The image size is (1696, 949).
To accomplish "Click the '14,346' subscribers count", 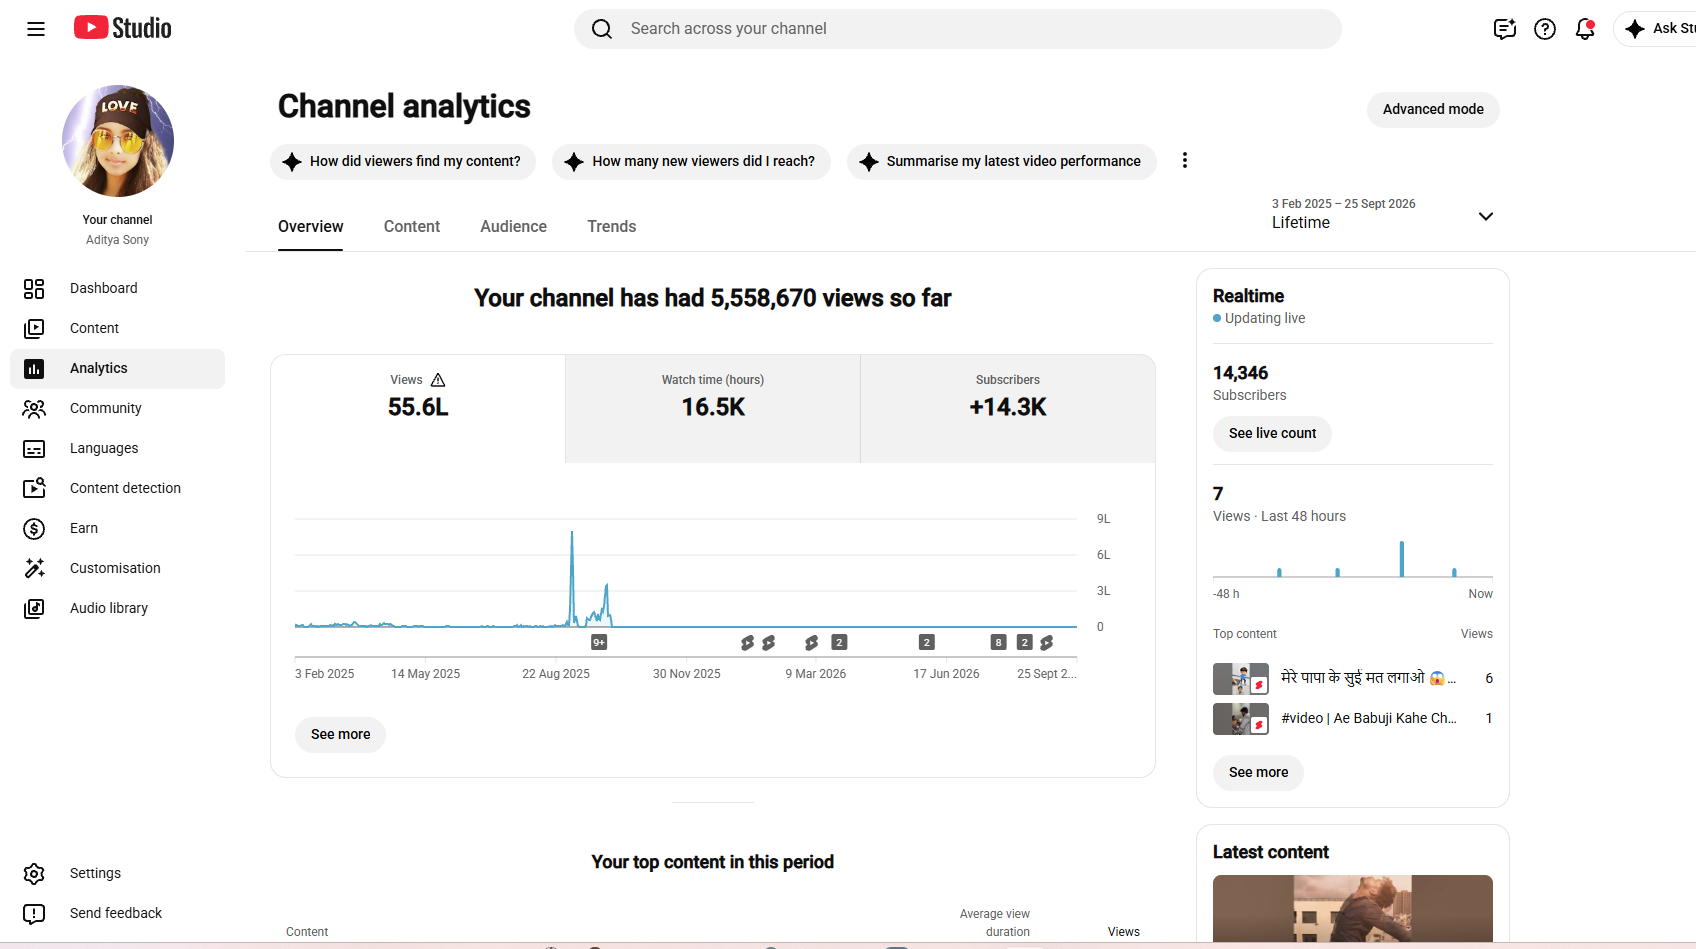I will [x=1240, y=373].
